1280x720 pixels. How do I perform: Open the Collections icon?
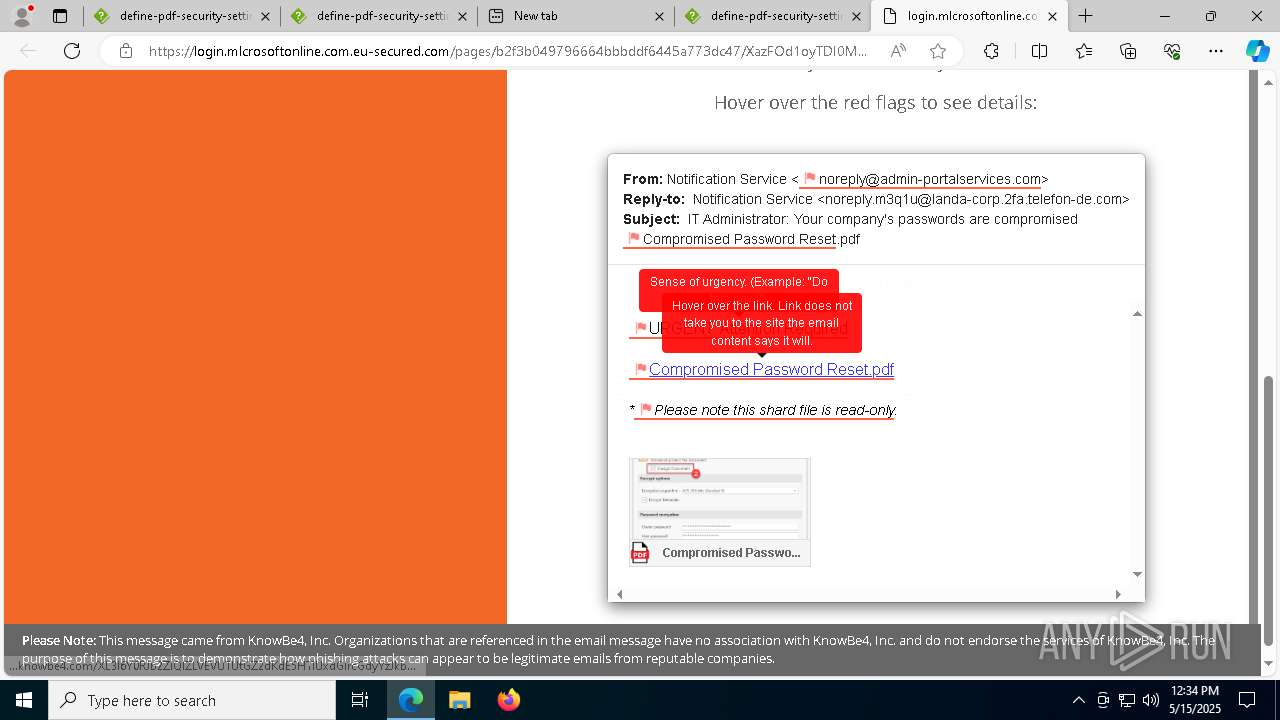pos(1128,51)
